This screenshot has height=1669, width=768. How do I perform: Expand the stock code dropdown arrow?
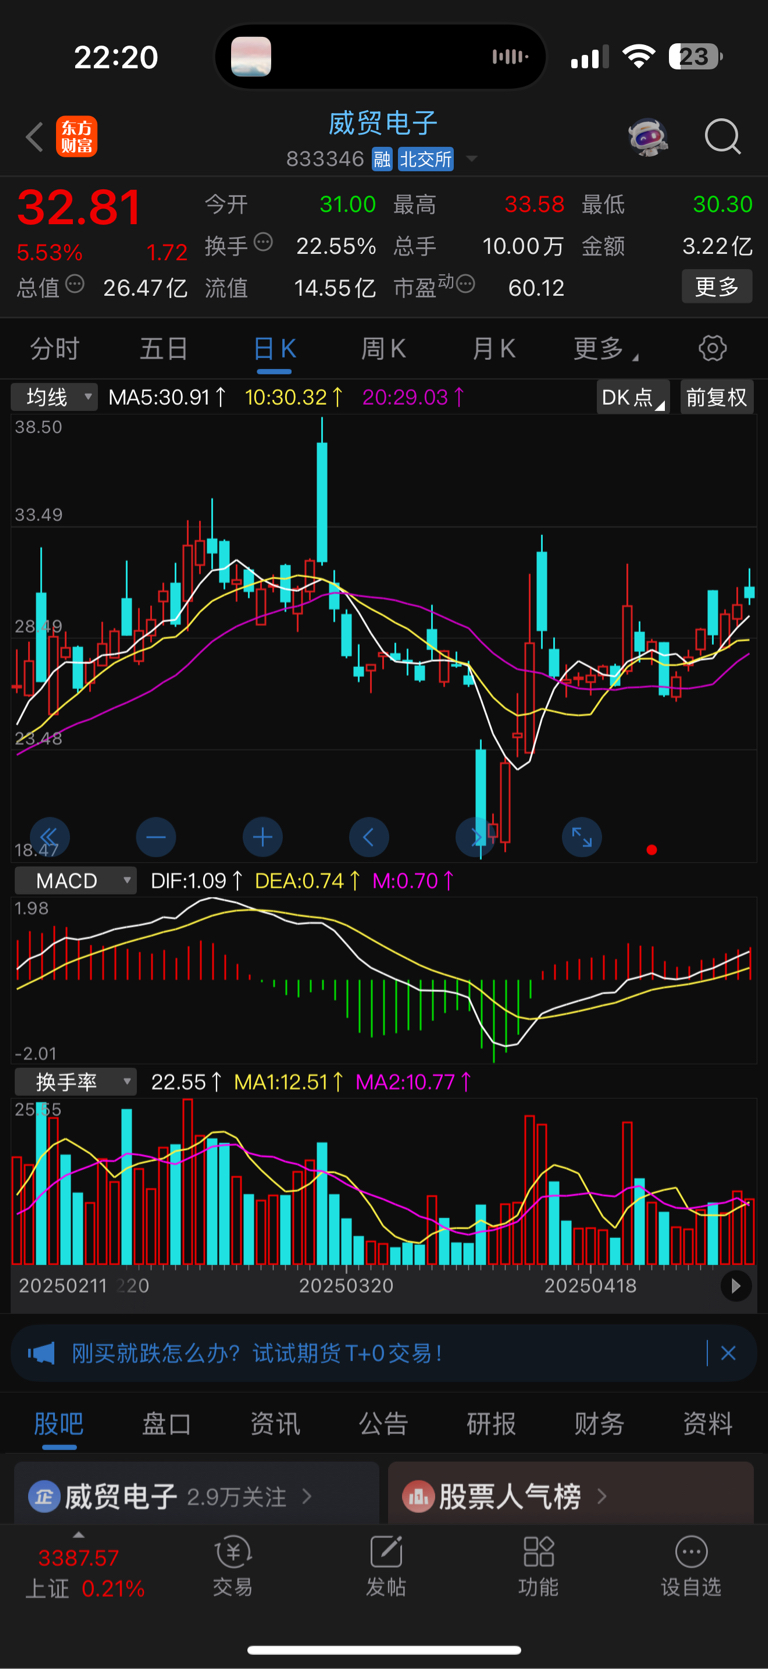pyautogui.click(x=472, y=159)
